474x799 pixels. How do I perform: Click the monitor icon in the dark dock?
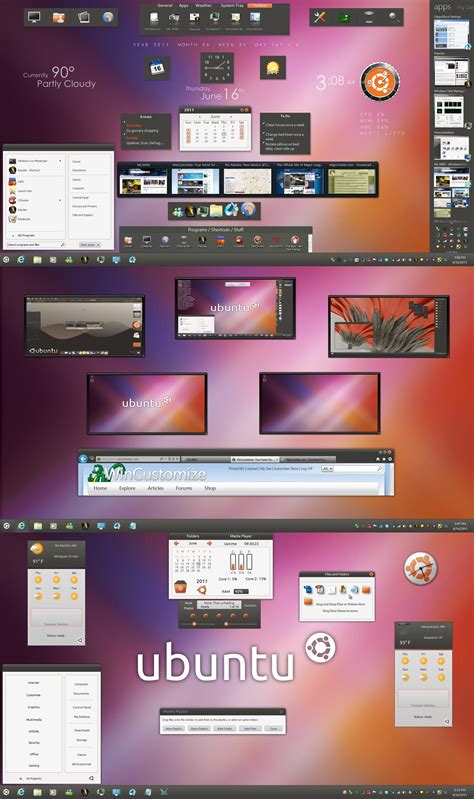[x=34, y=17]
